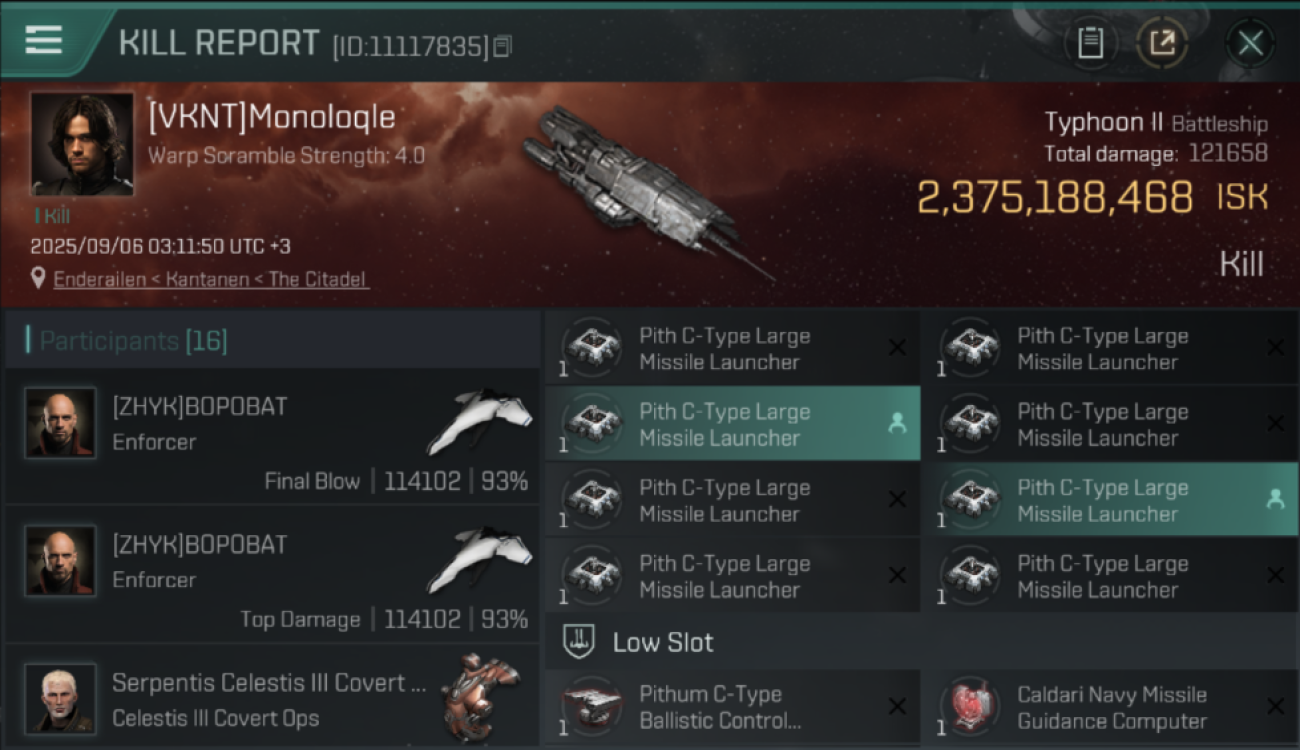Image resolution: width=1300 pixels, height=750 pixels.
Task: Open the hamburger menu
Action: click(44, 40)
